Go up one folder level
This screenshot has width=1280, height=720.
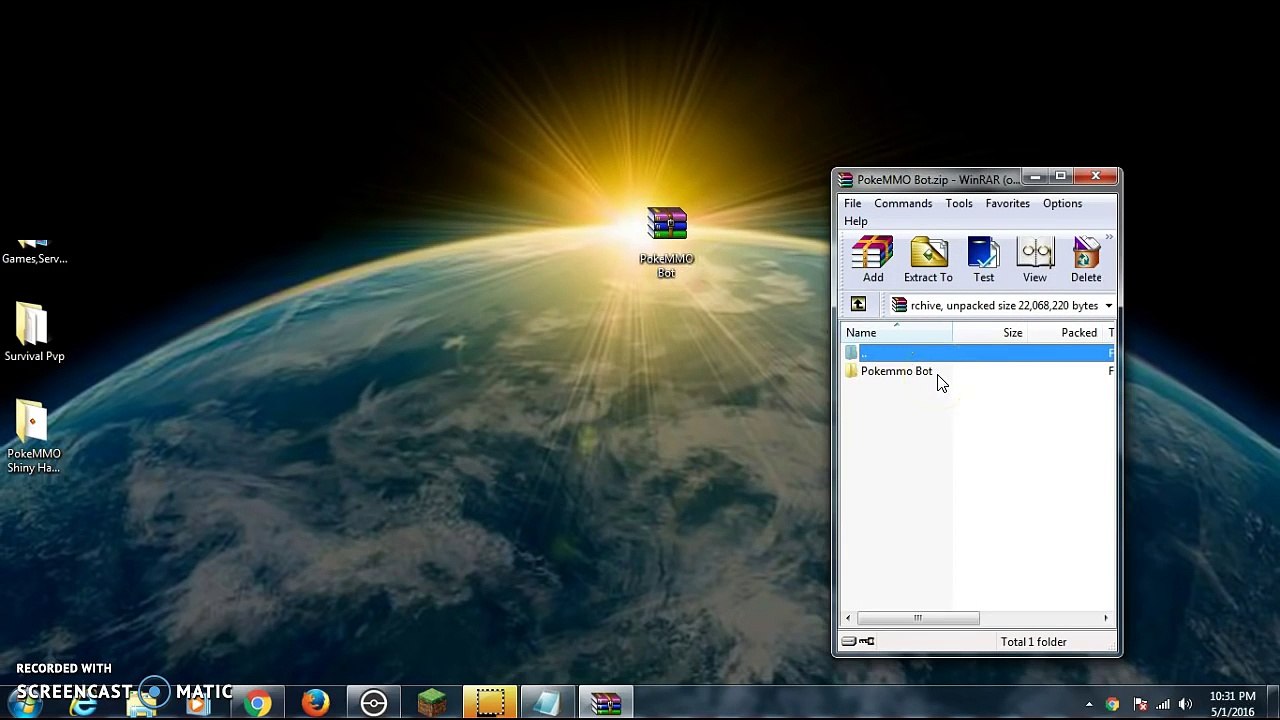(x=858, y=305)
